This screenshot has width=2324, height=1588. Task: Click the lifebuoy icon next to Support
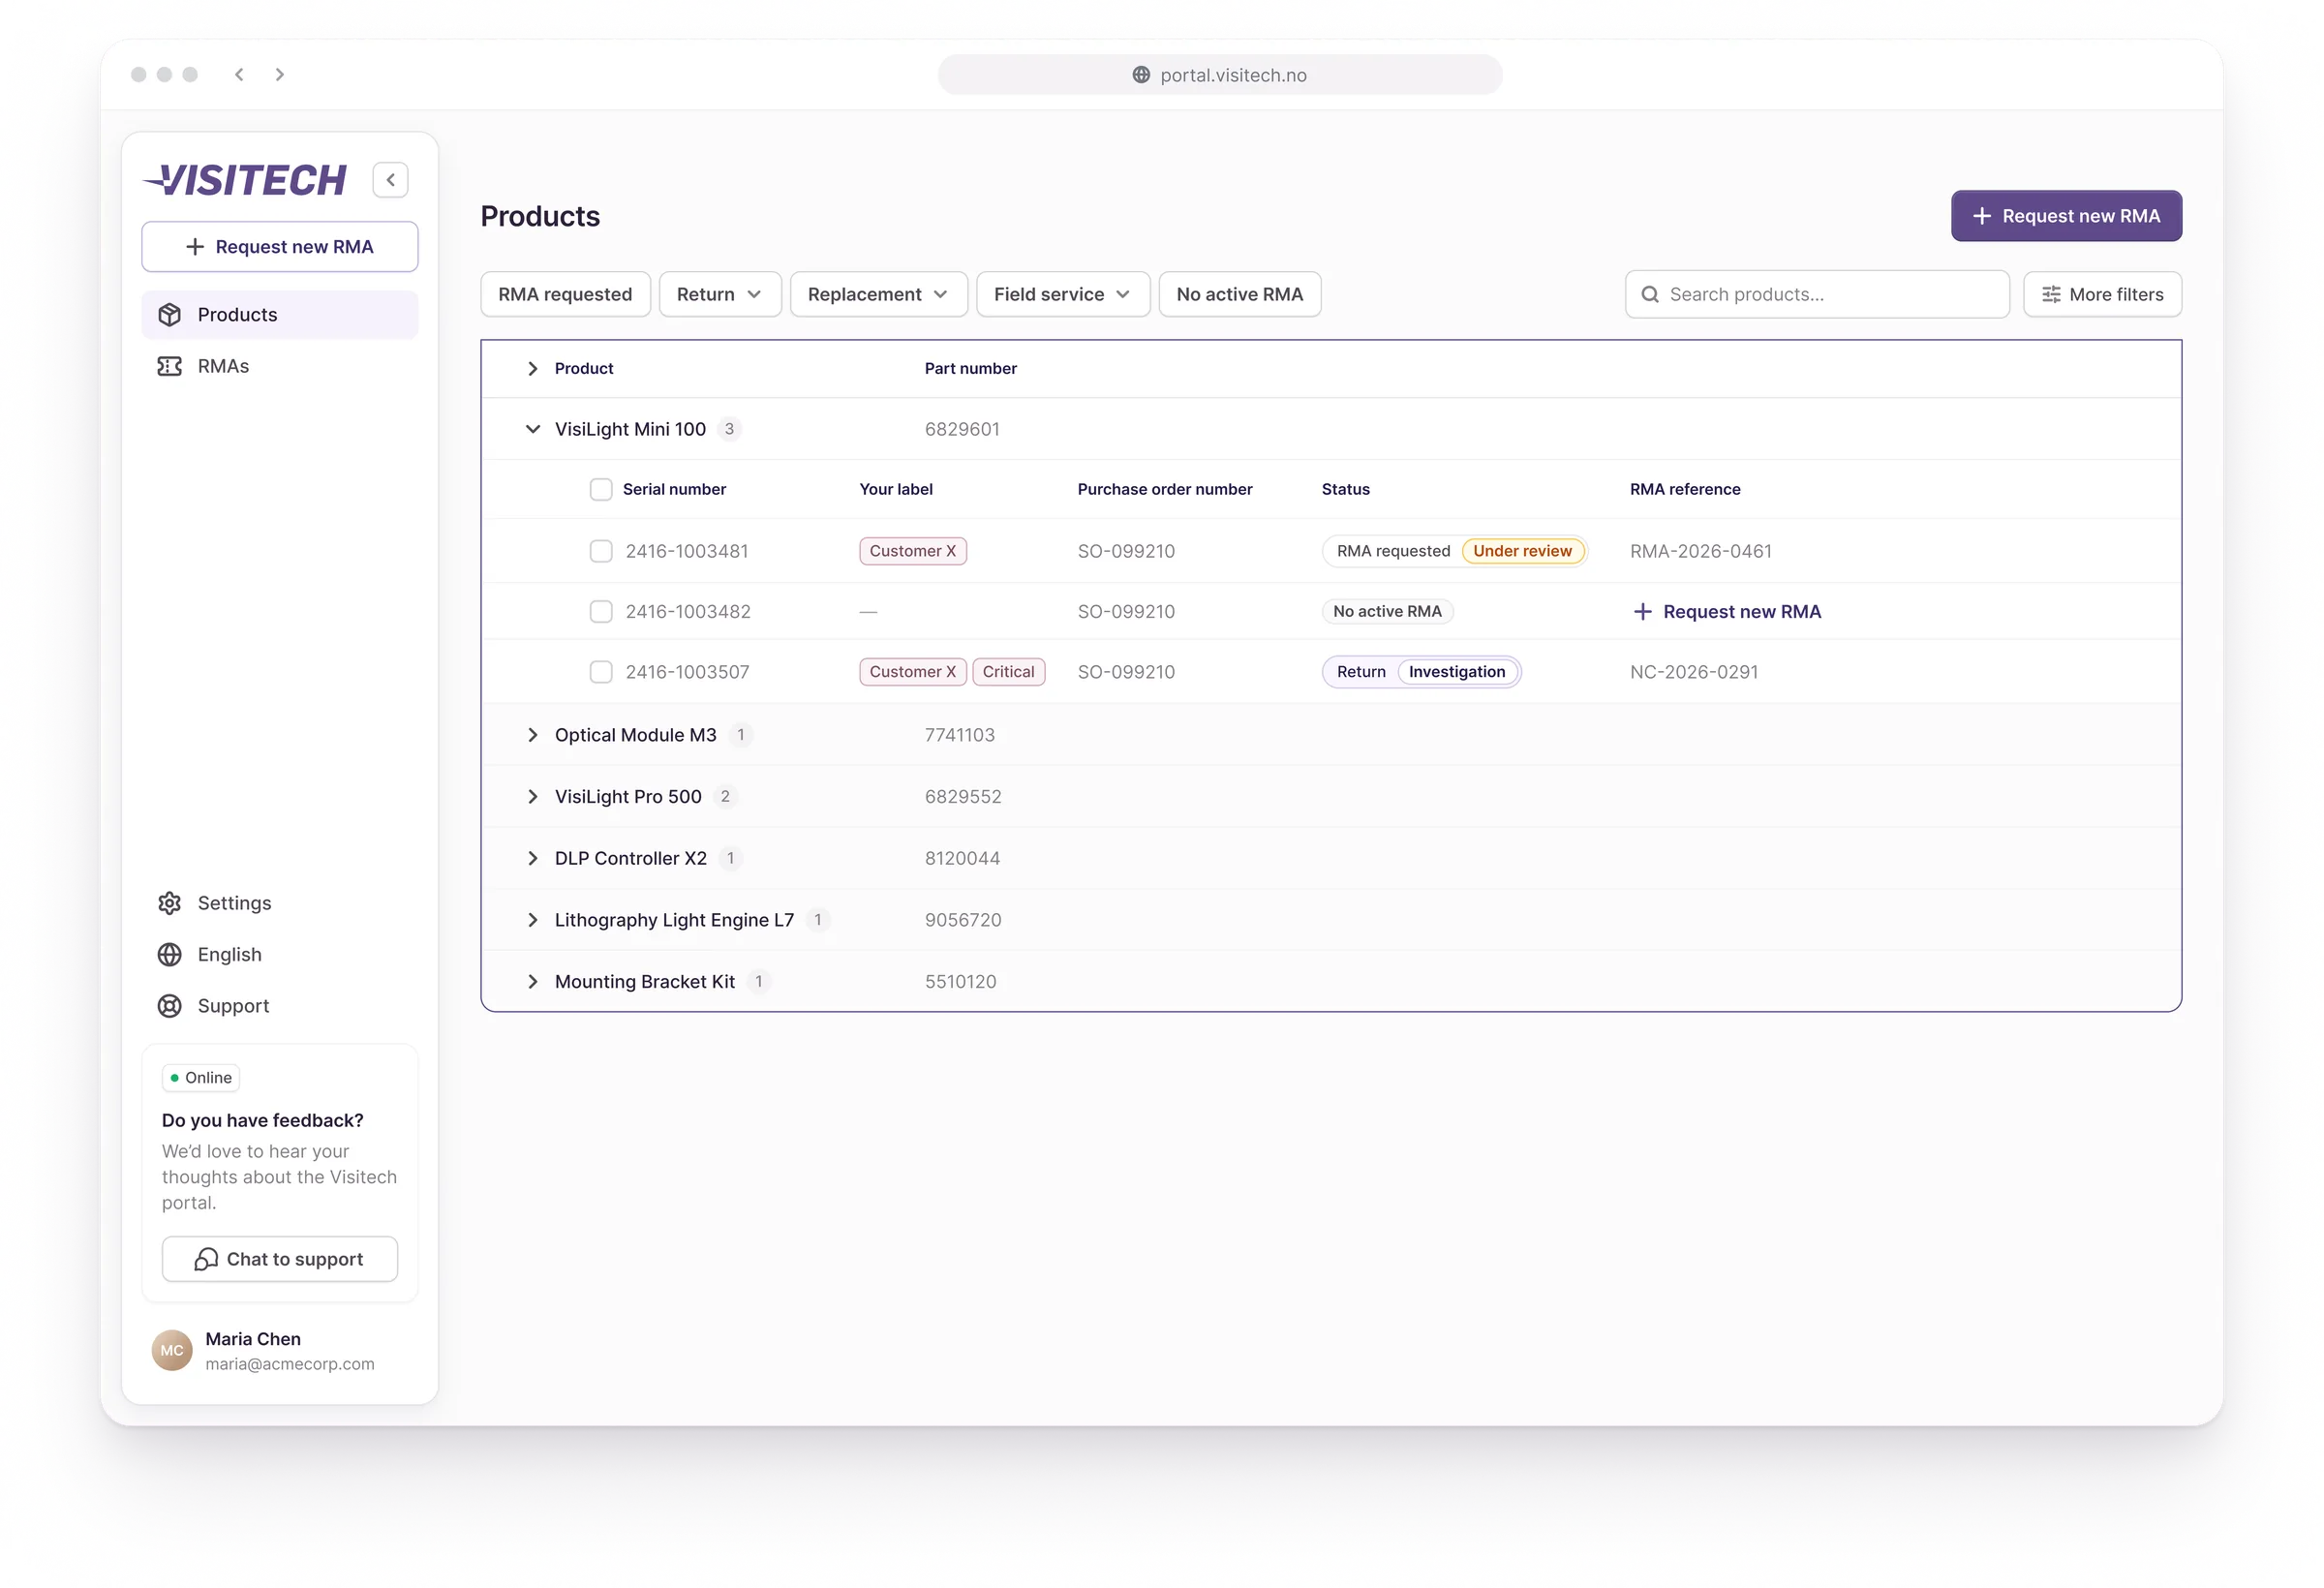170,1006
